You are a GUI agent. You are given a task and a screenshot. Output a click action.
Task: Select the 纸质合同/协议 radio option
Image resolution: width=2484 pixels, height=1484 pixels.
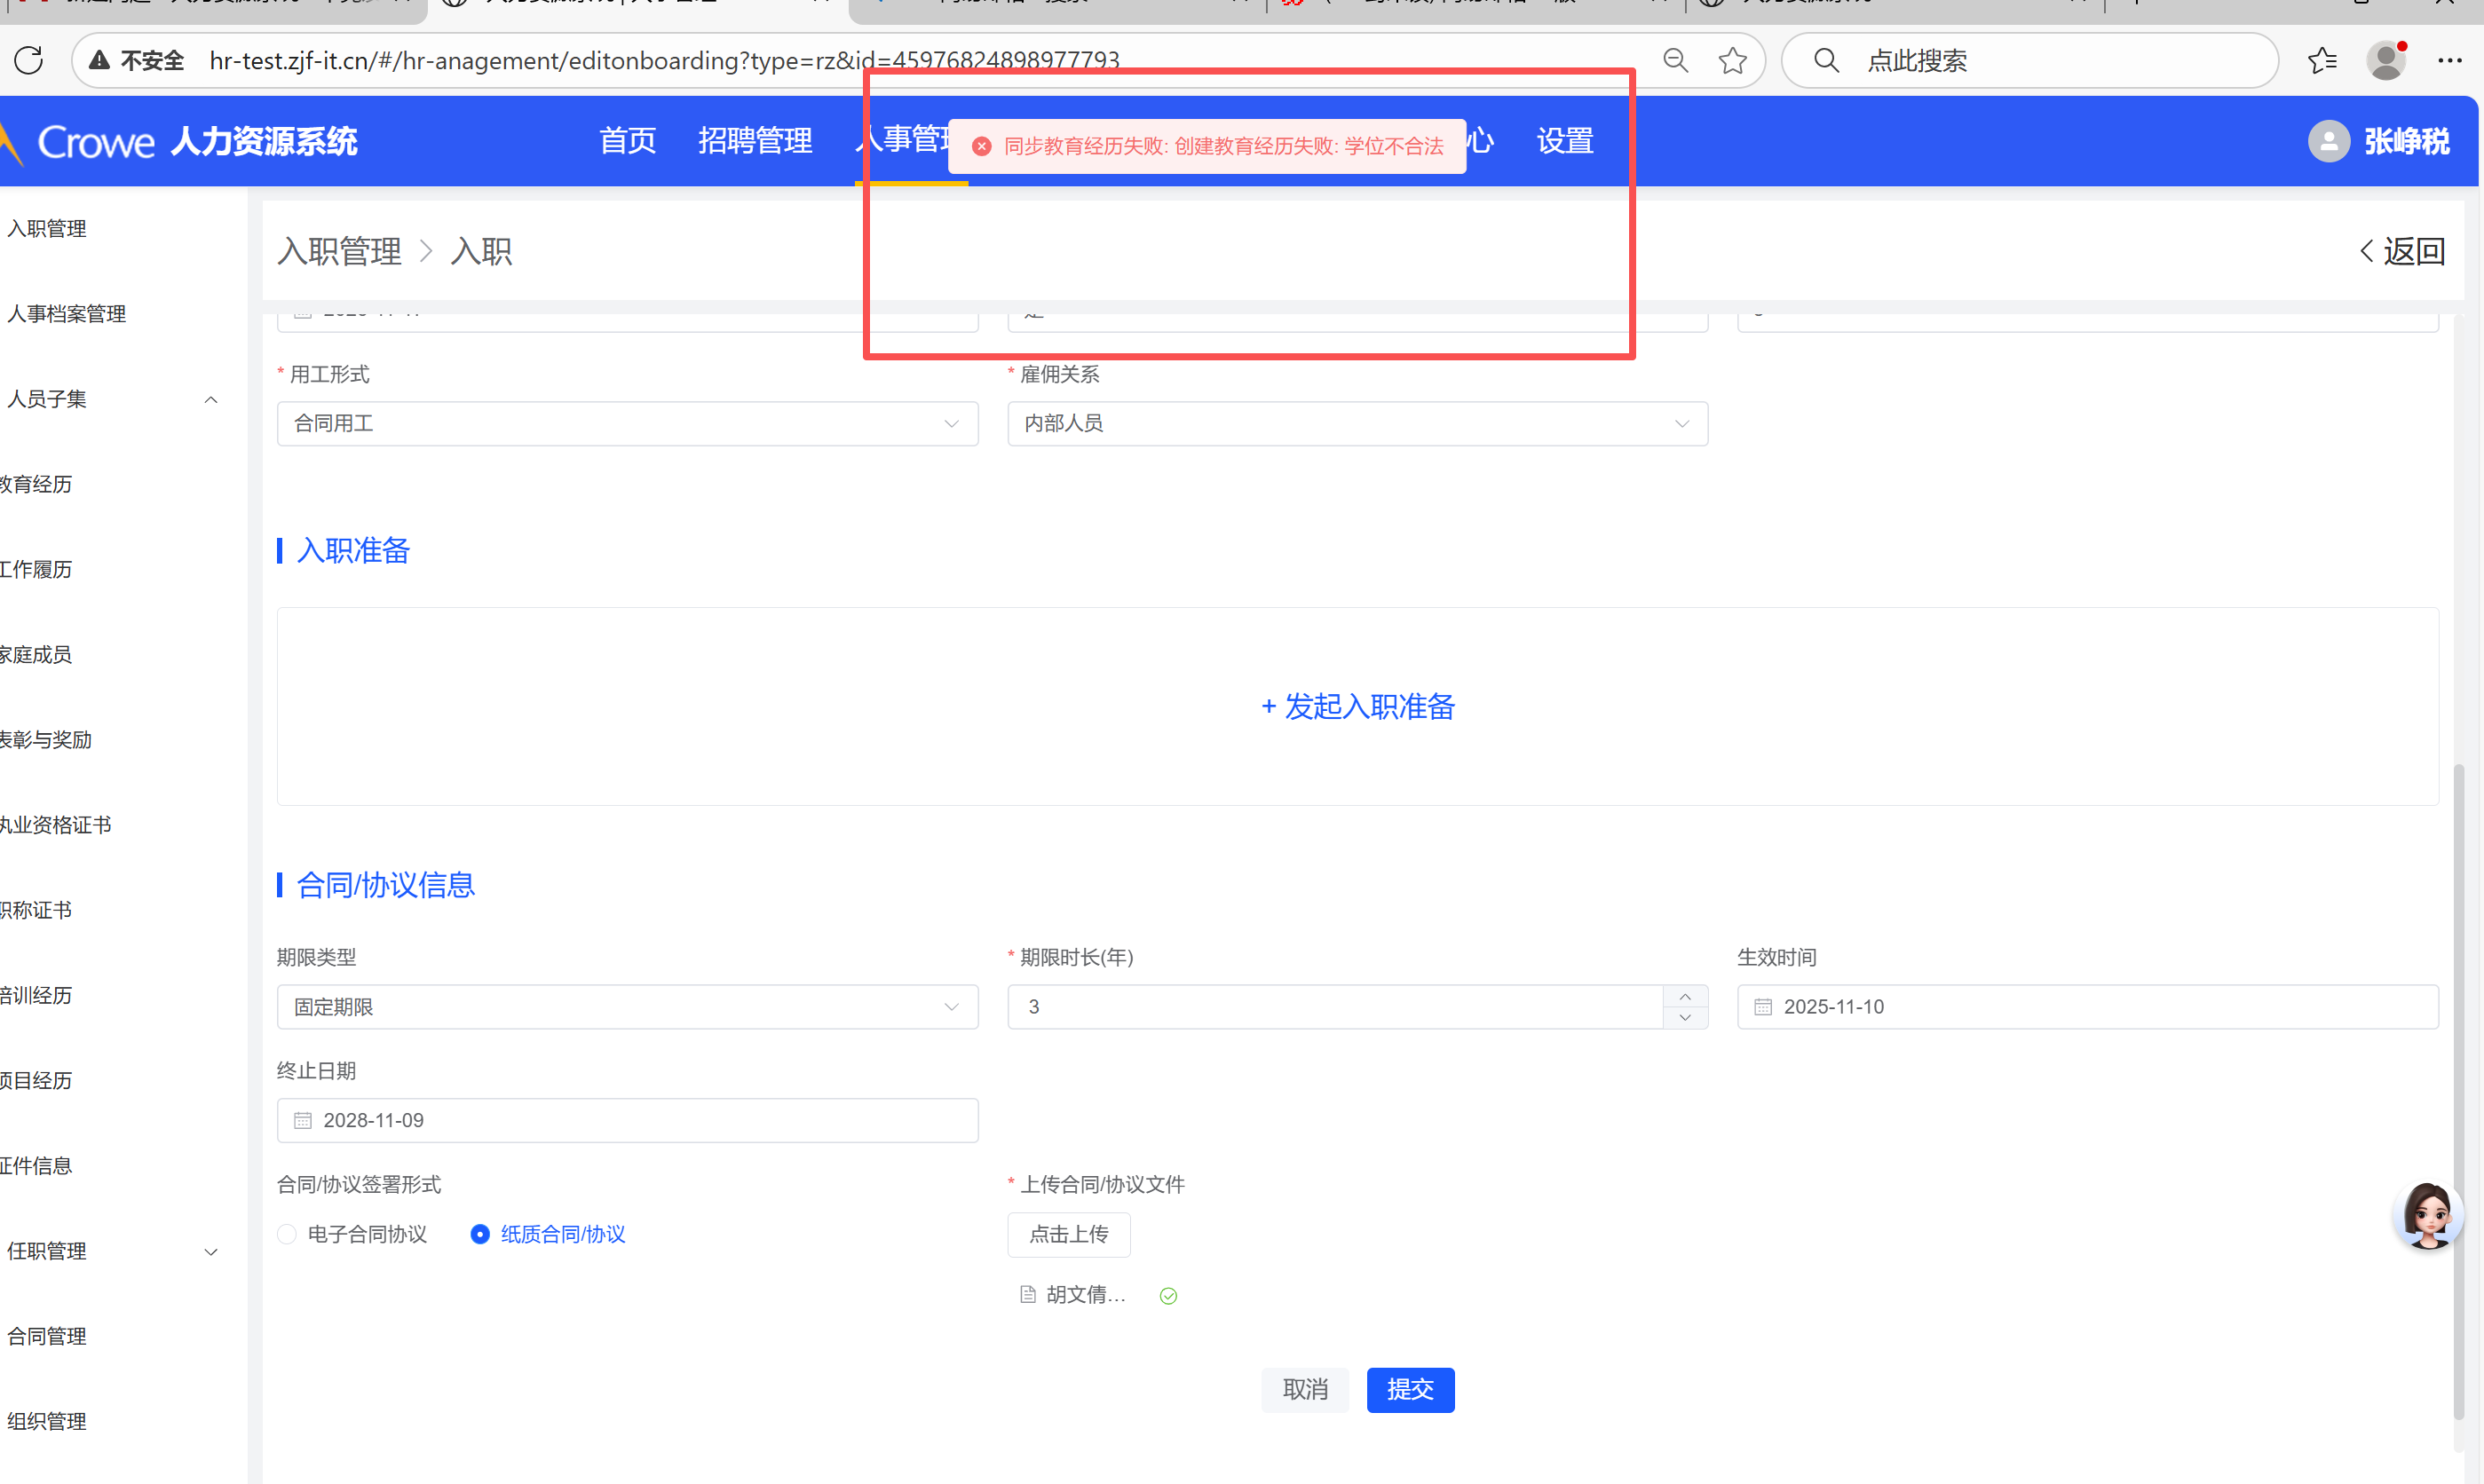480,1234
